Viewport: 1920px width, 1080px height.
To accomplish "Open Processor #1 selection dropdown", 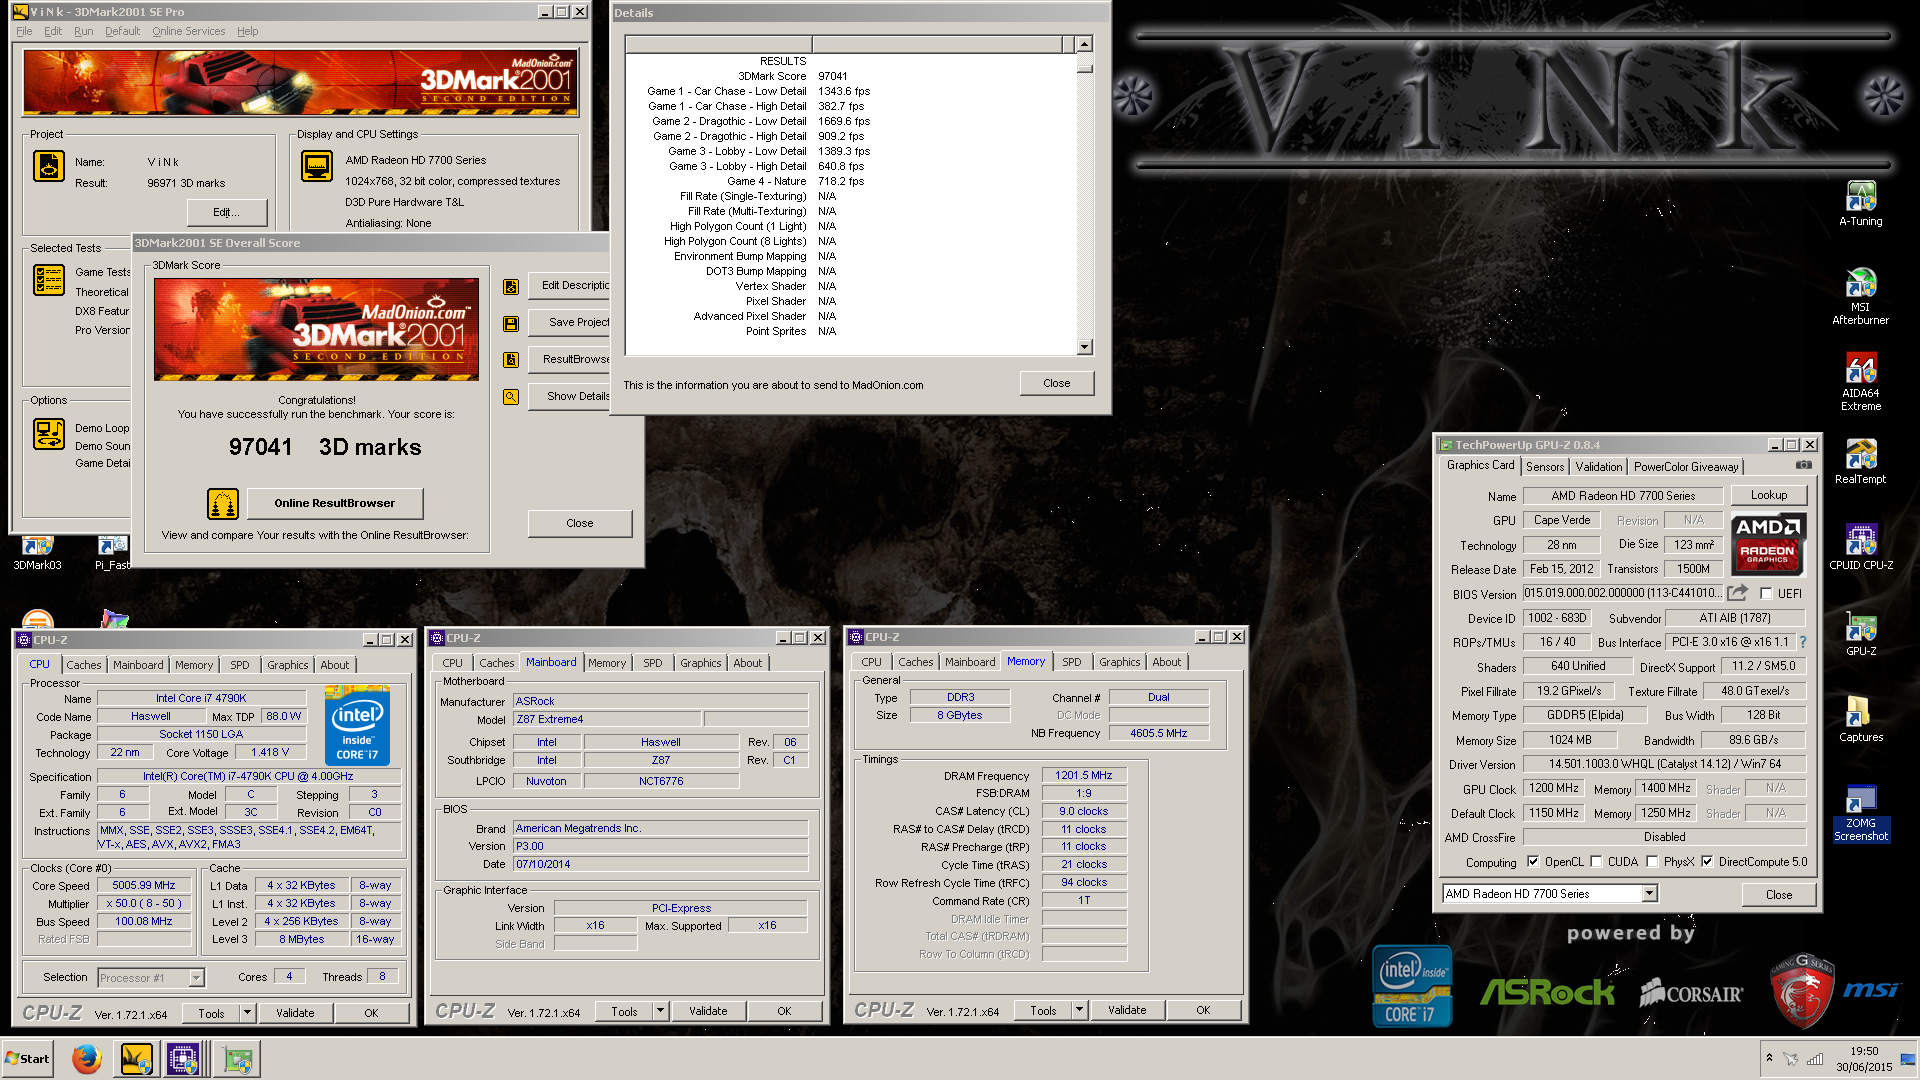I will pyautogui.click(x=196, y=978).
